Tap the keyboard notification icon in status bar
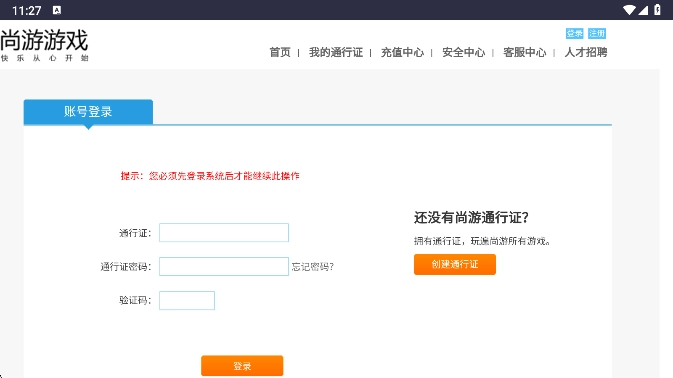 [57, 10]
